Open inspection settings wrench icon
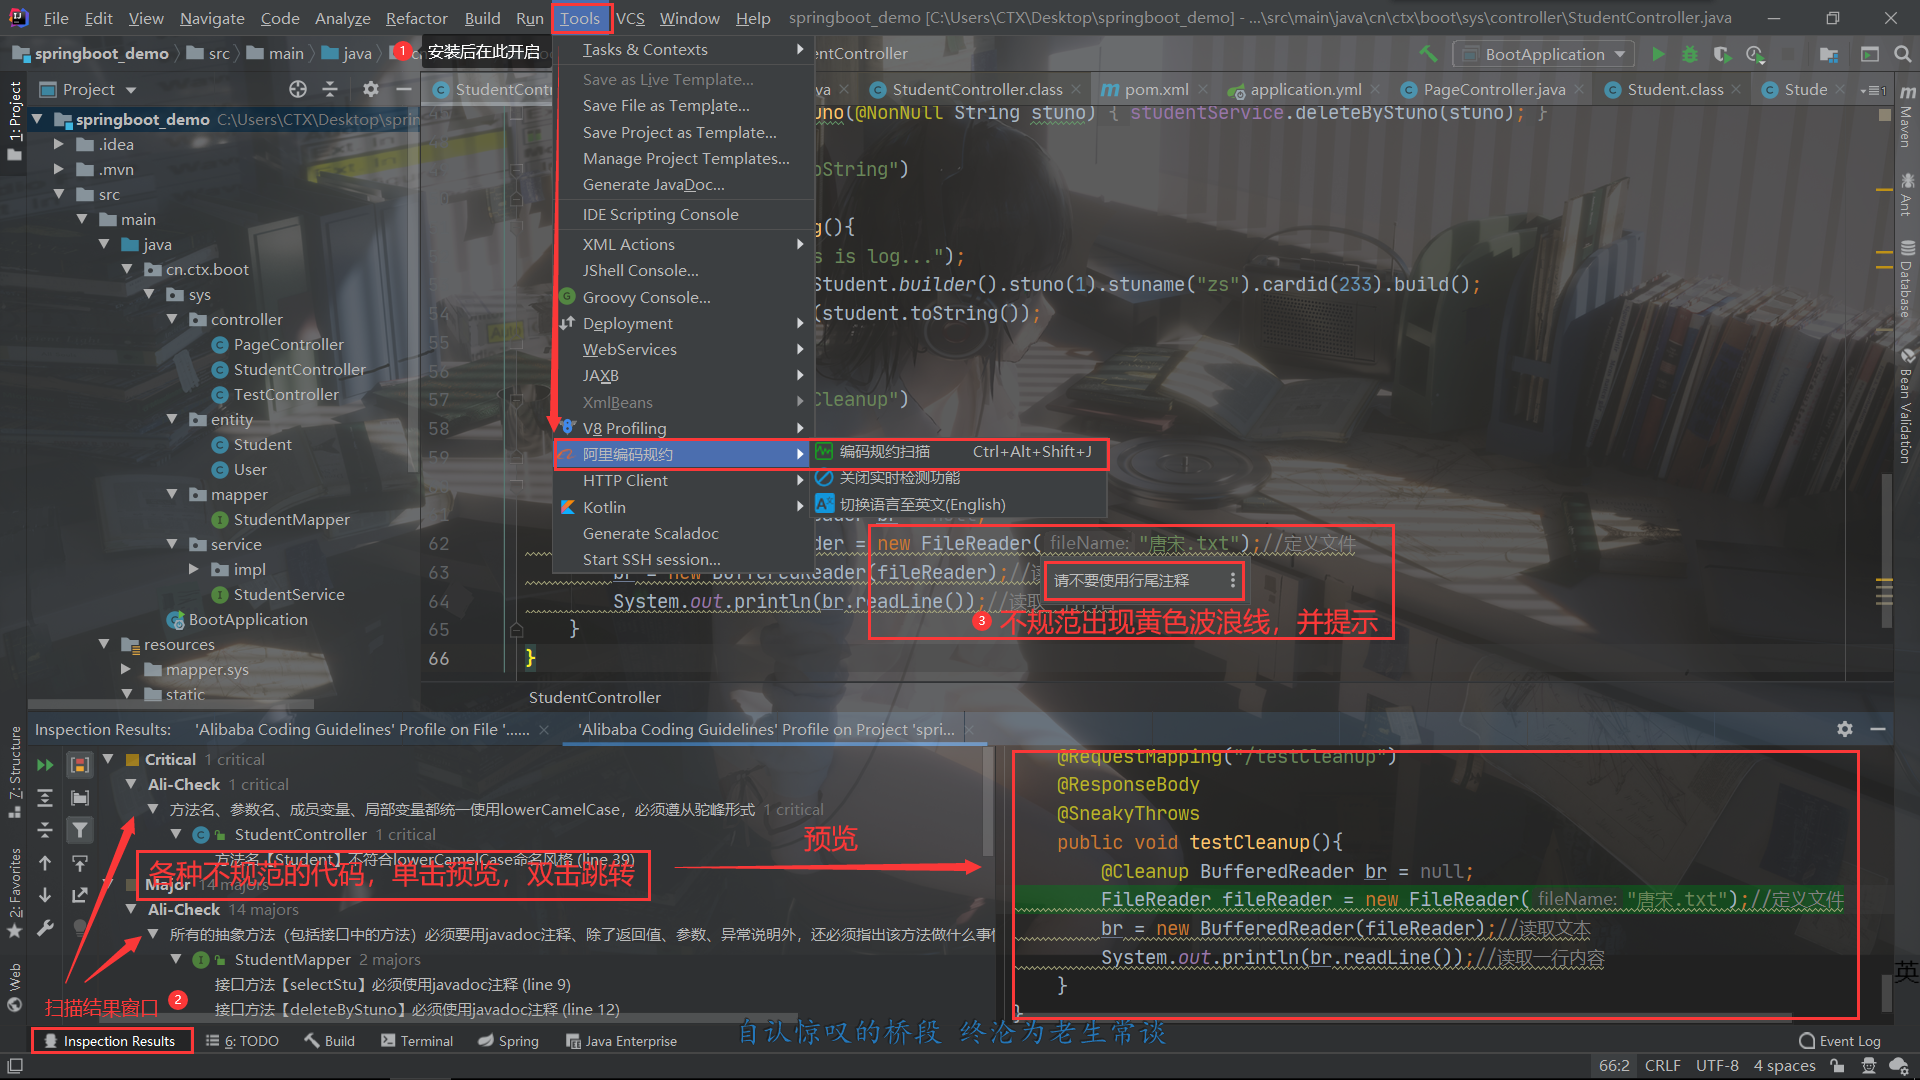Viewport: 1920px width, 1080px height. coord(45,928)
